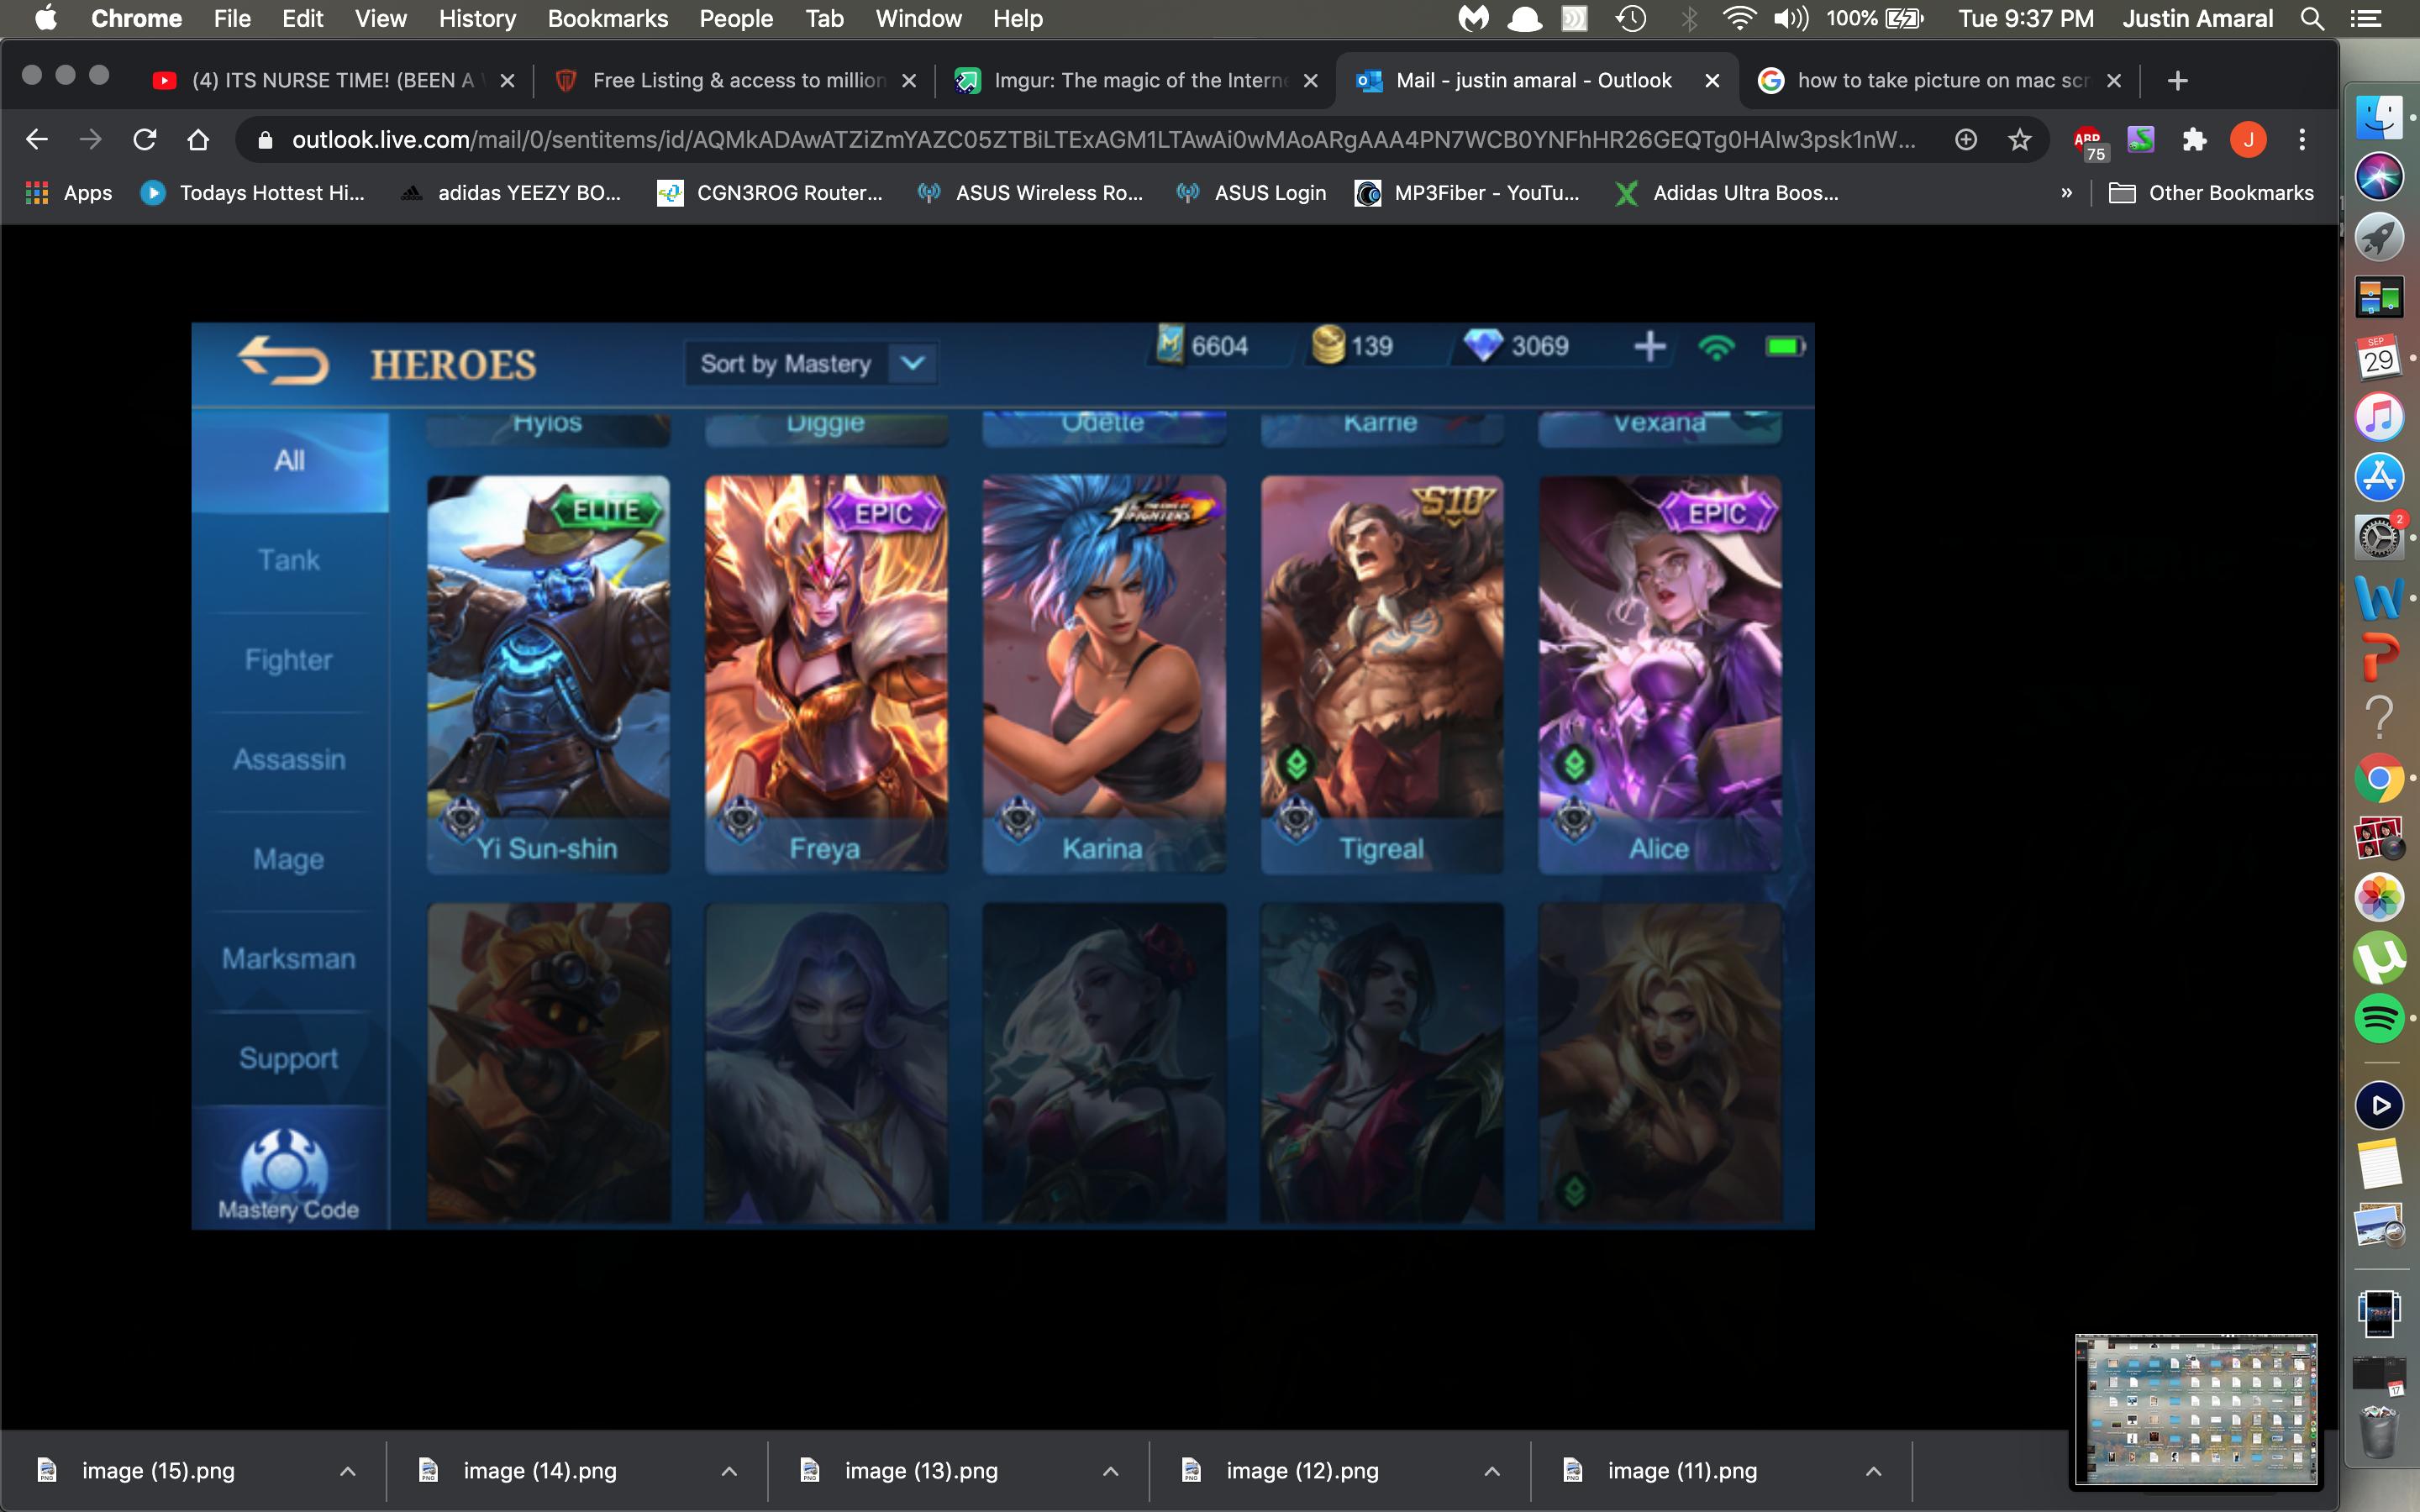Open the Yi Sun-shin hero card
2420x1512 pixels.
(548, 675)
